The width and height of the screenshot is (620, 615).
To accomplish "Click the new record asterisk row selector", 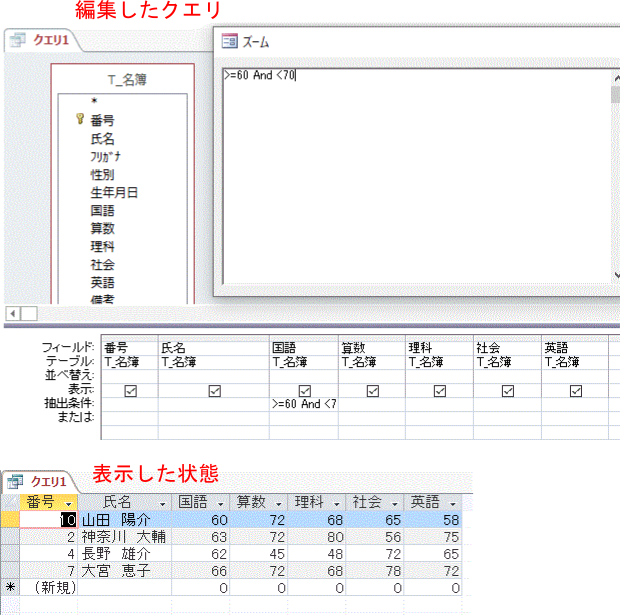I will tap(10, 587).
